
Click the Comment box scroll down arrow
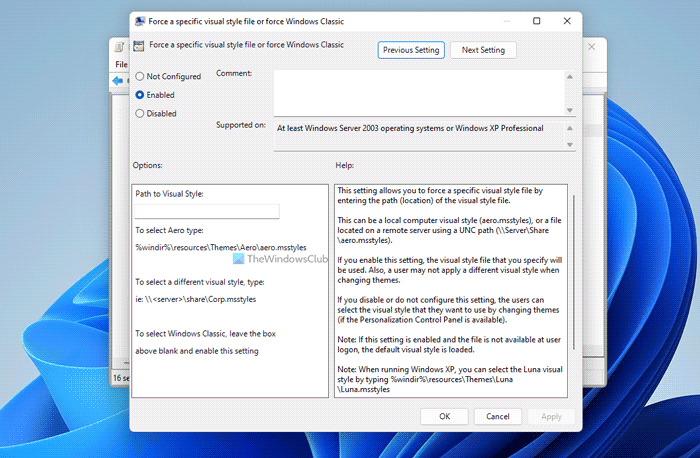(x=570, y=110)
